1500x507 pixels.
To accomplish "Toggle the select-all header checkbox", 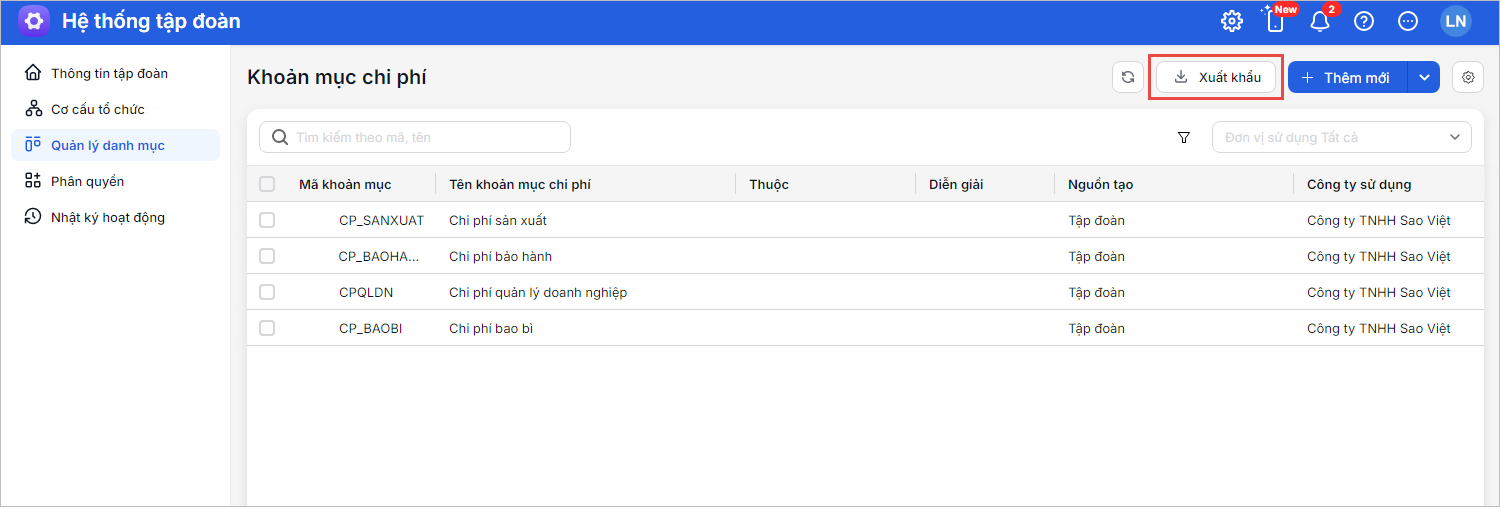I will (267, 184).
